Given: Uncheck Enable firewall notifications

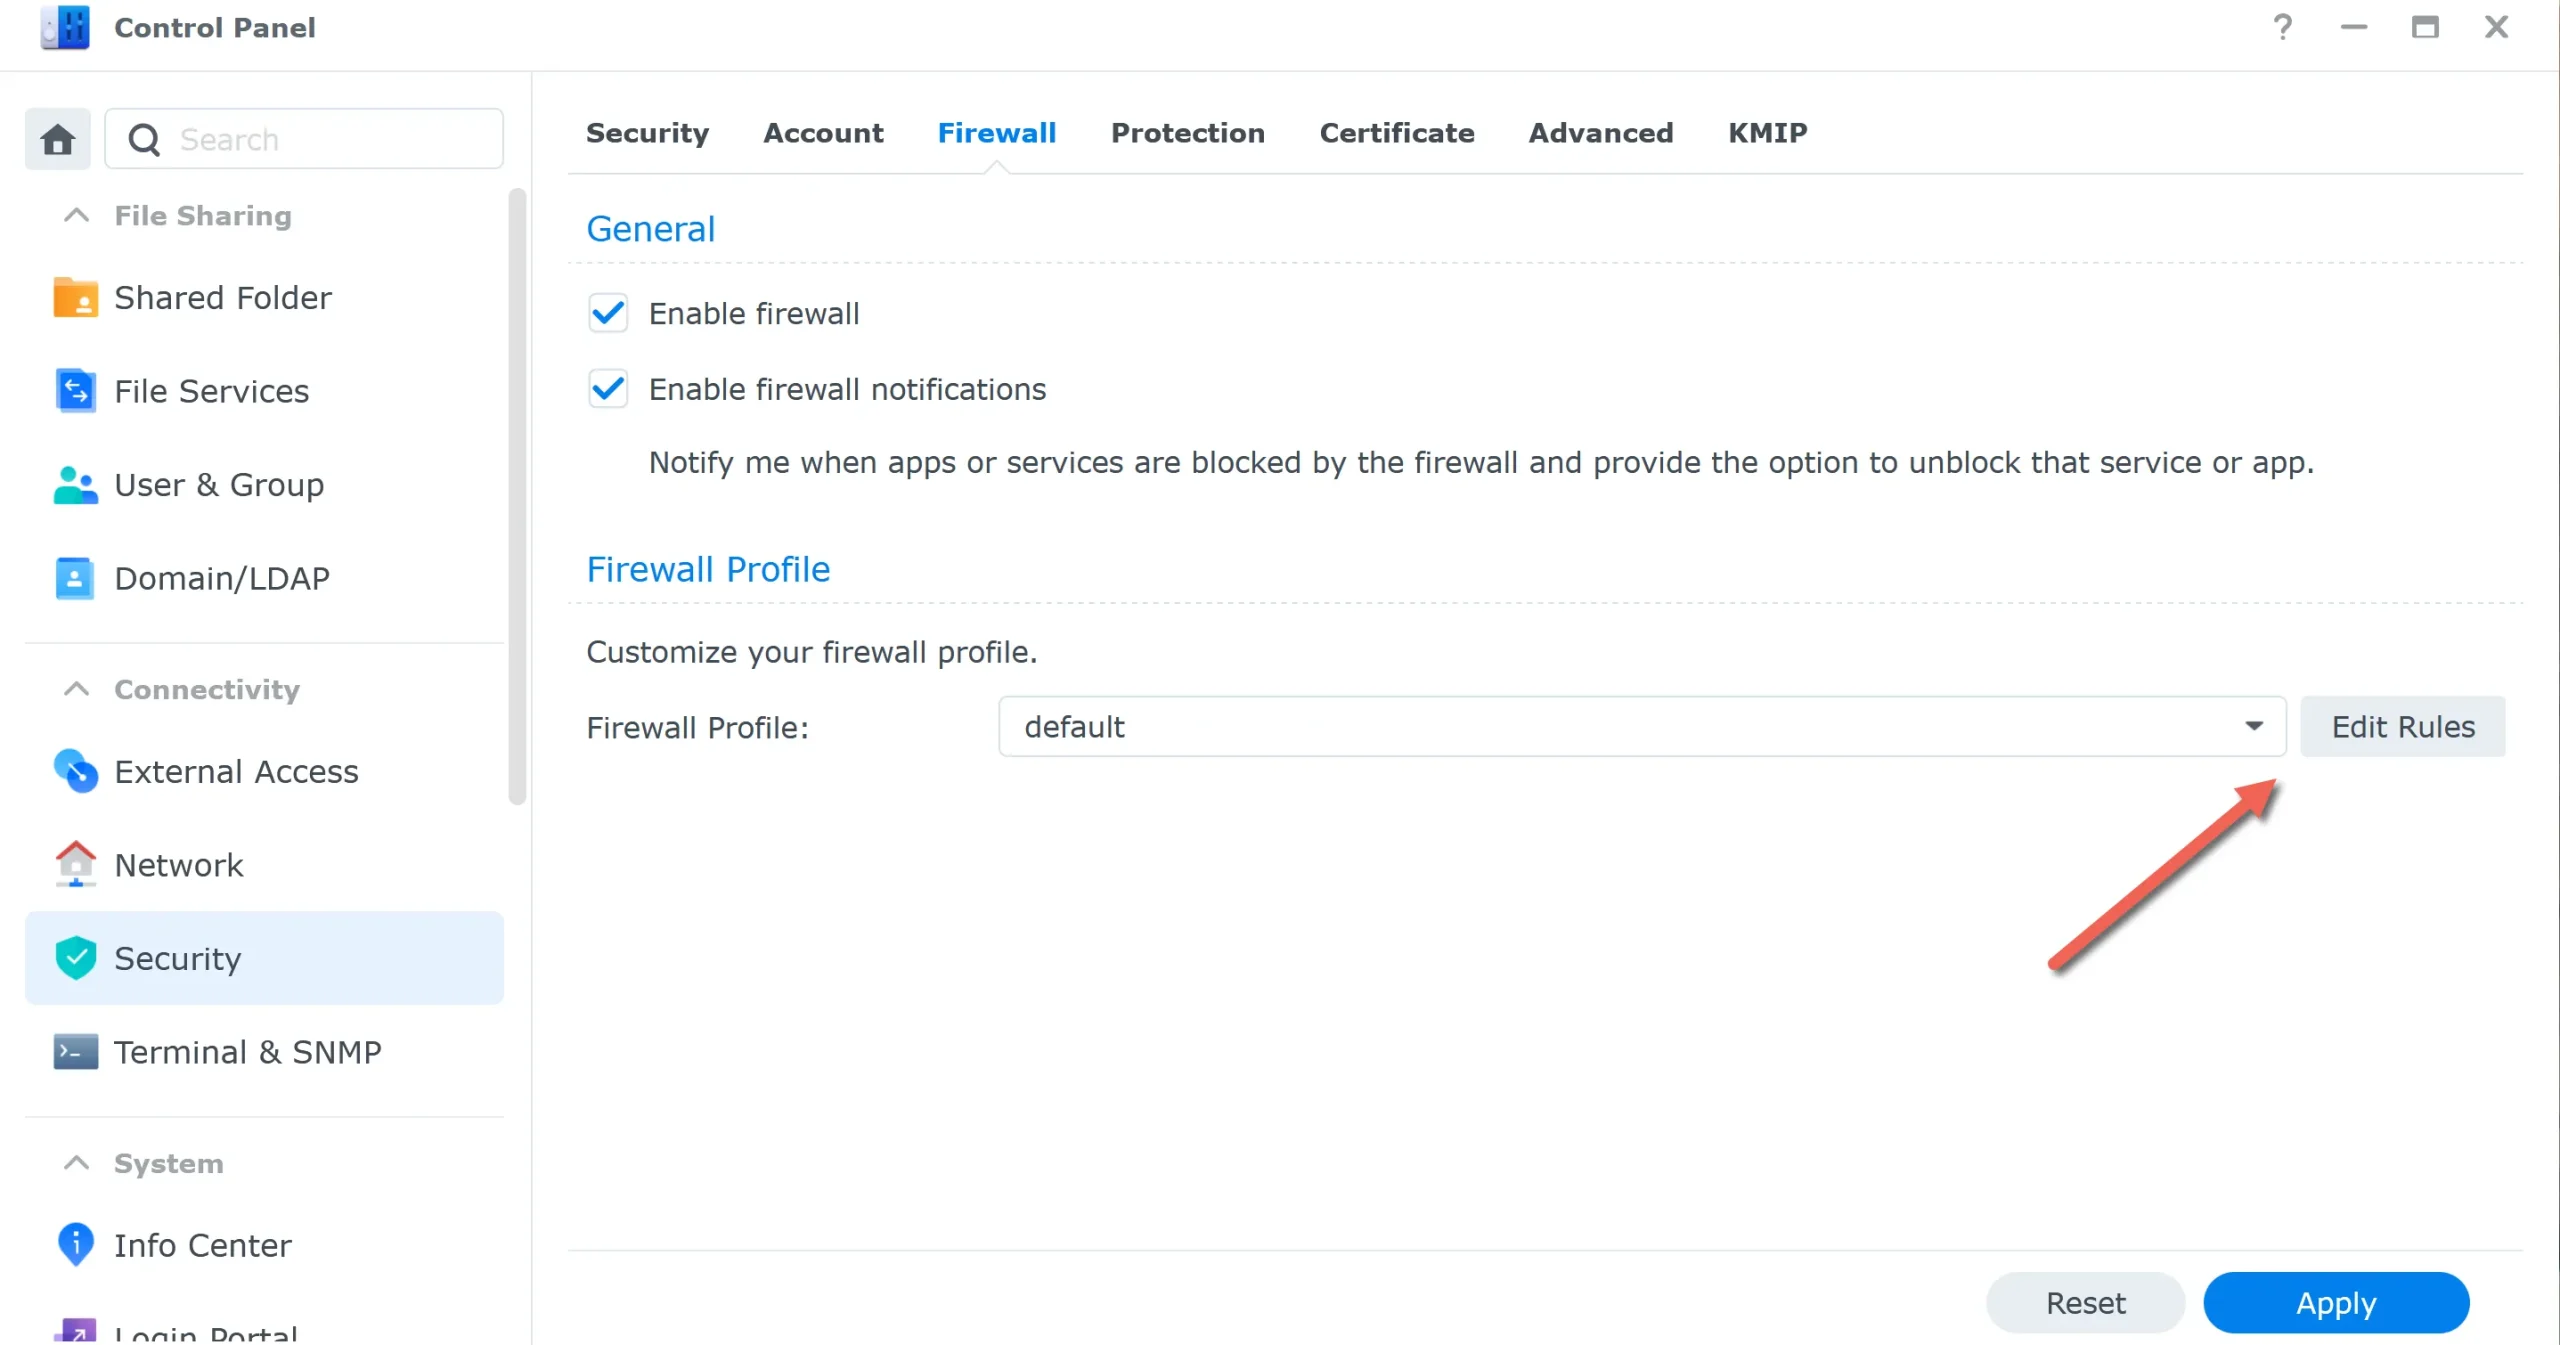Looking at the screenshot, I should click(x=608, y=389).
